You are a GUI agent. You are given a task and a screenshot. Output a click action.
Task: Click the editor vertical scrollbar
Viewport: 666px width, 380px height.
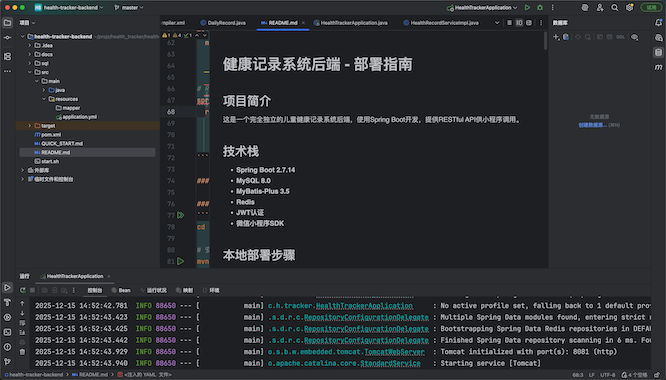[545, 42]
